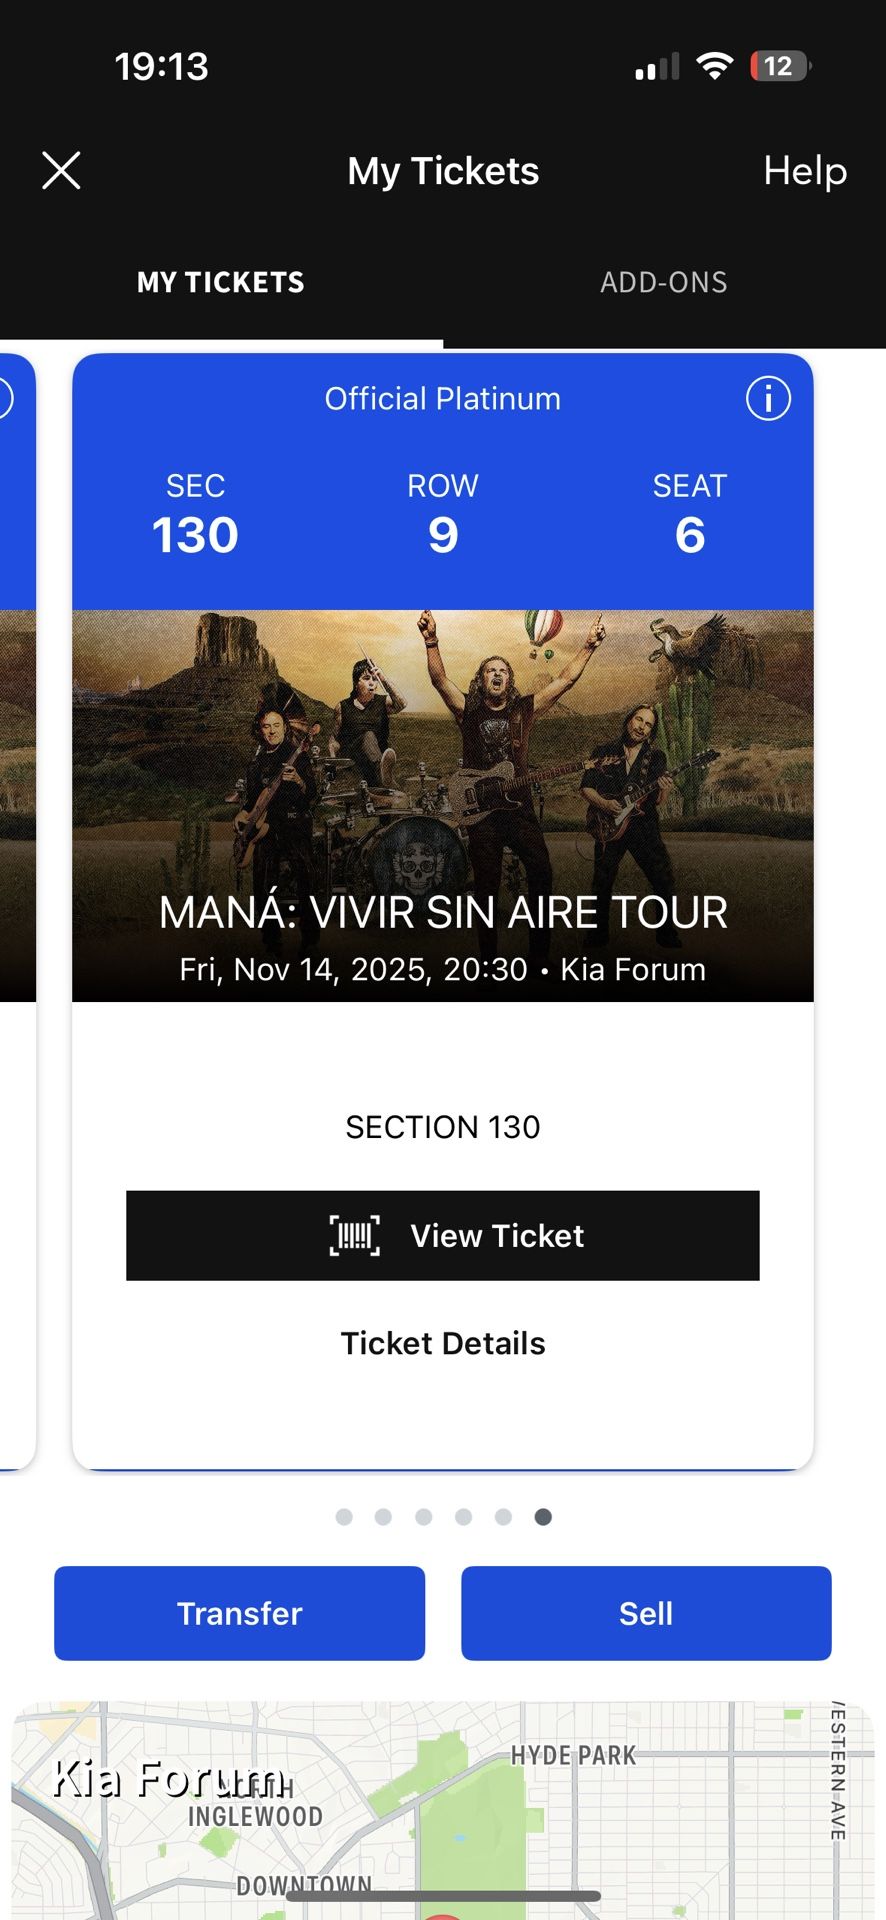
Task: Tap the info icon on Official Platinum banner
Action: point(767,398)
